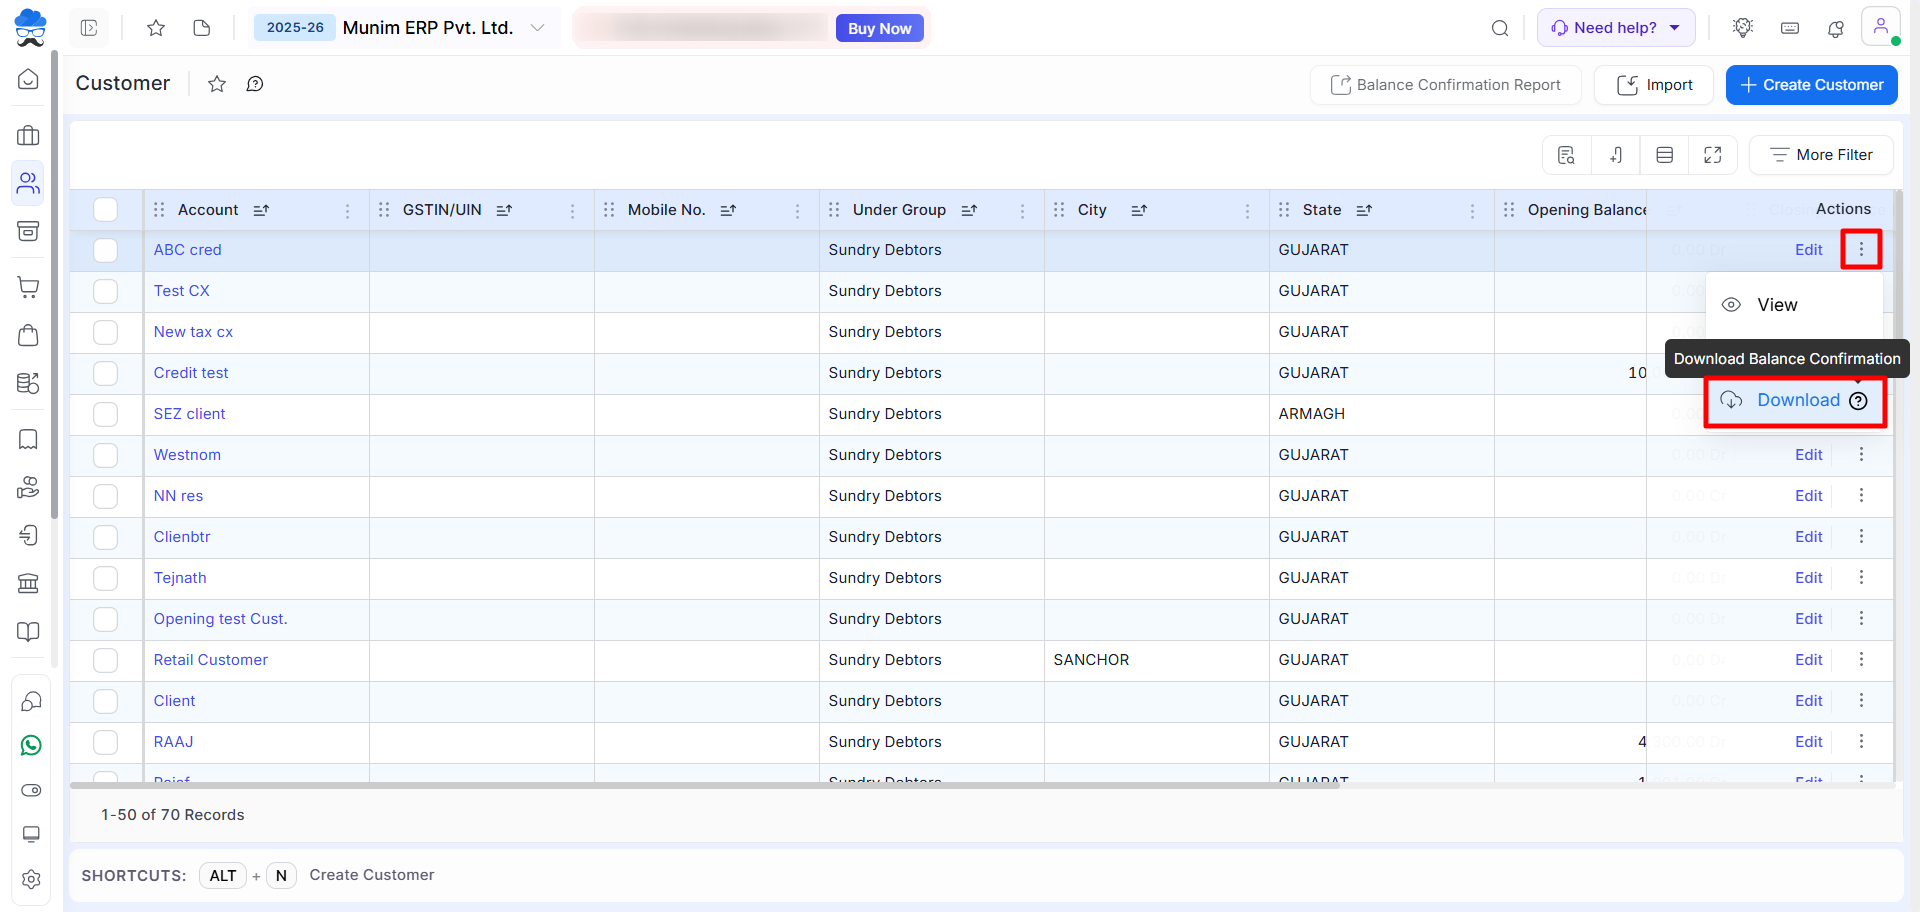Choose View from the row action menu
Image resolution: width=1920 pixels, height=912 pixels.
click(x=1776, y=305)
